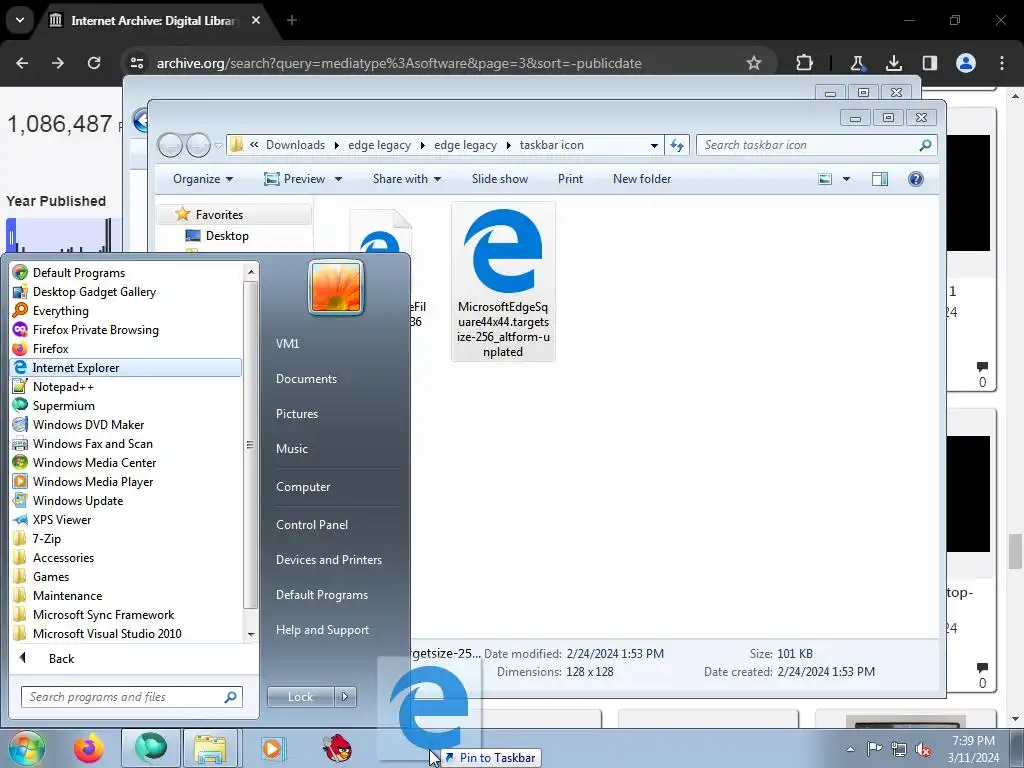Open the muted volume tray icon
The width and height of the screenshot is (1024, 768).
point(923,749)
